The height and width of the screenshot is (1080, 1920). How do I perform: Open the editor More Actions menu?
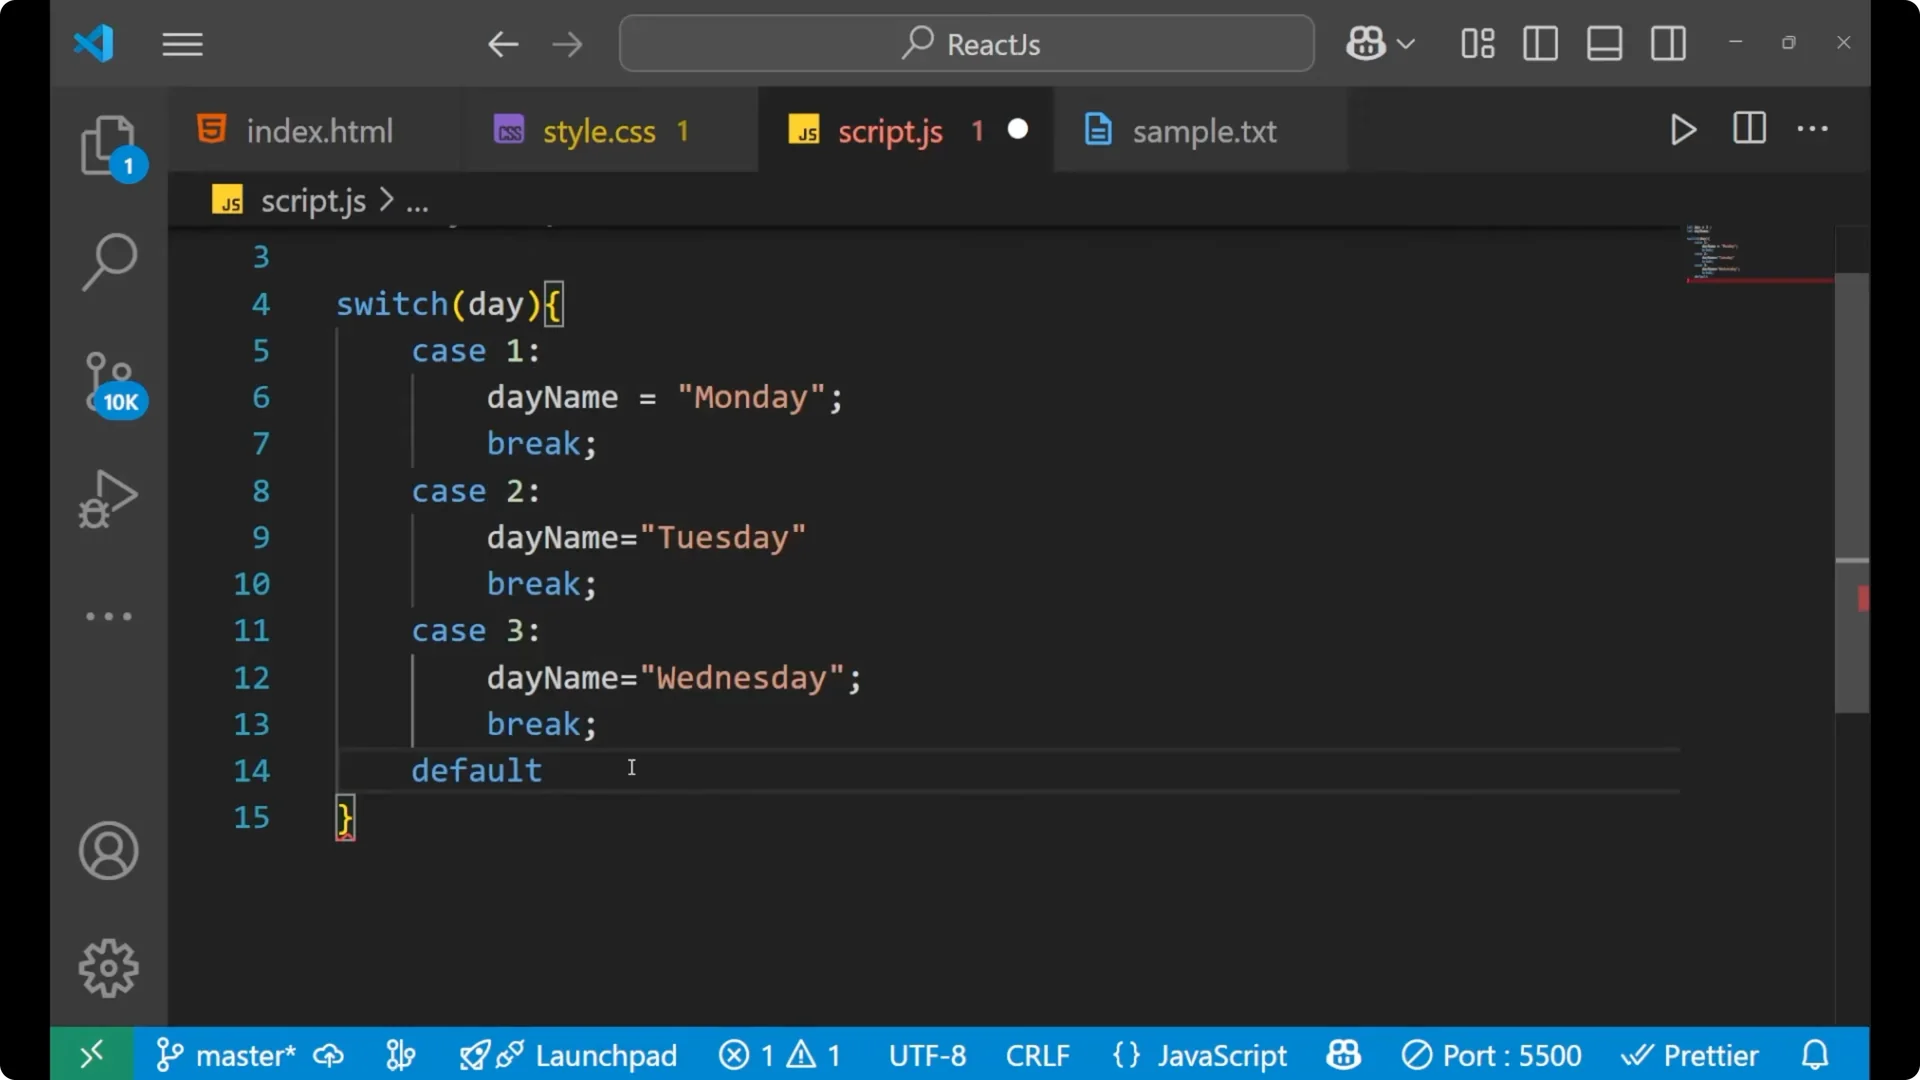pos(1813,130)
